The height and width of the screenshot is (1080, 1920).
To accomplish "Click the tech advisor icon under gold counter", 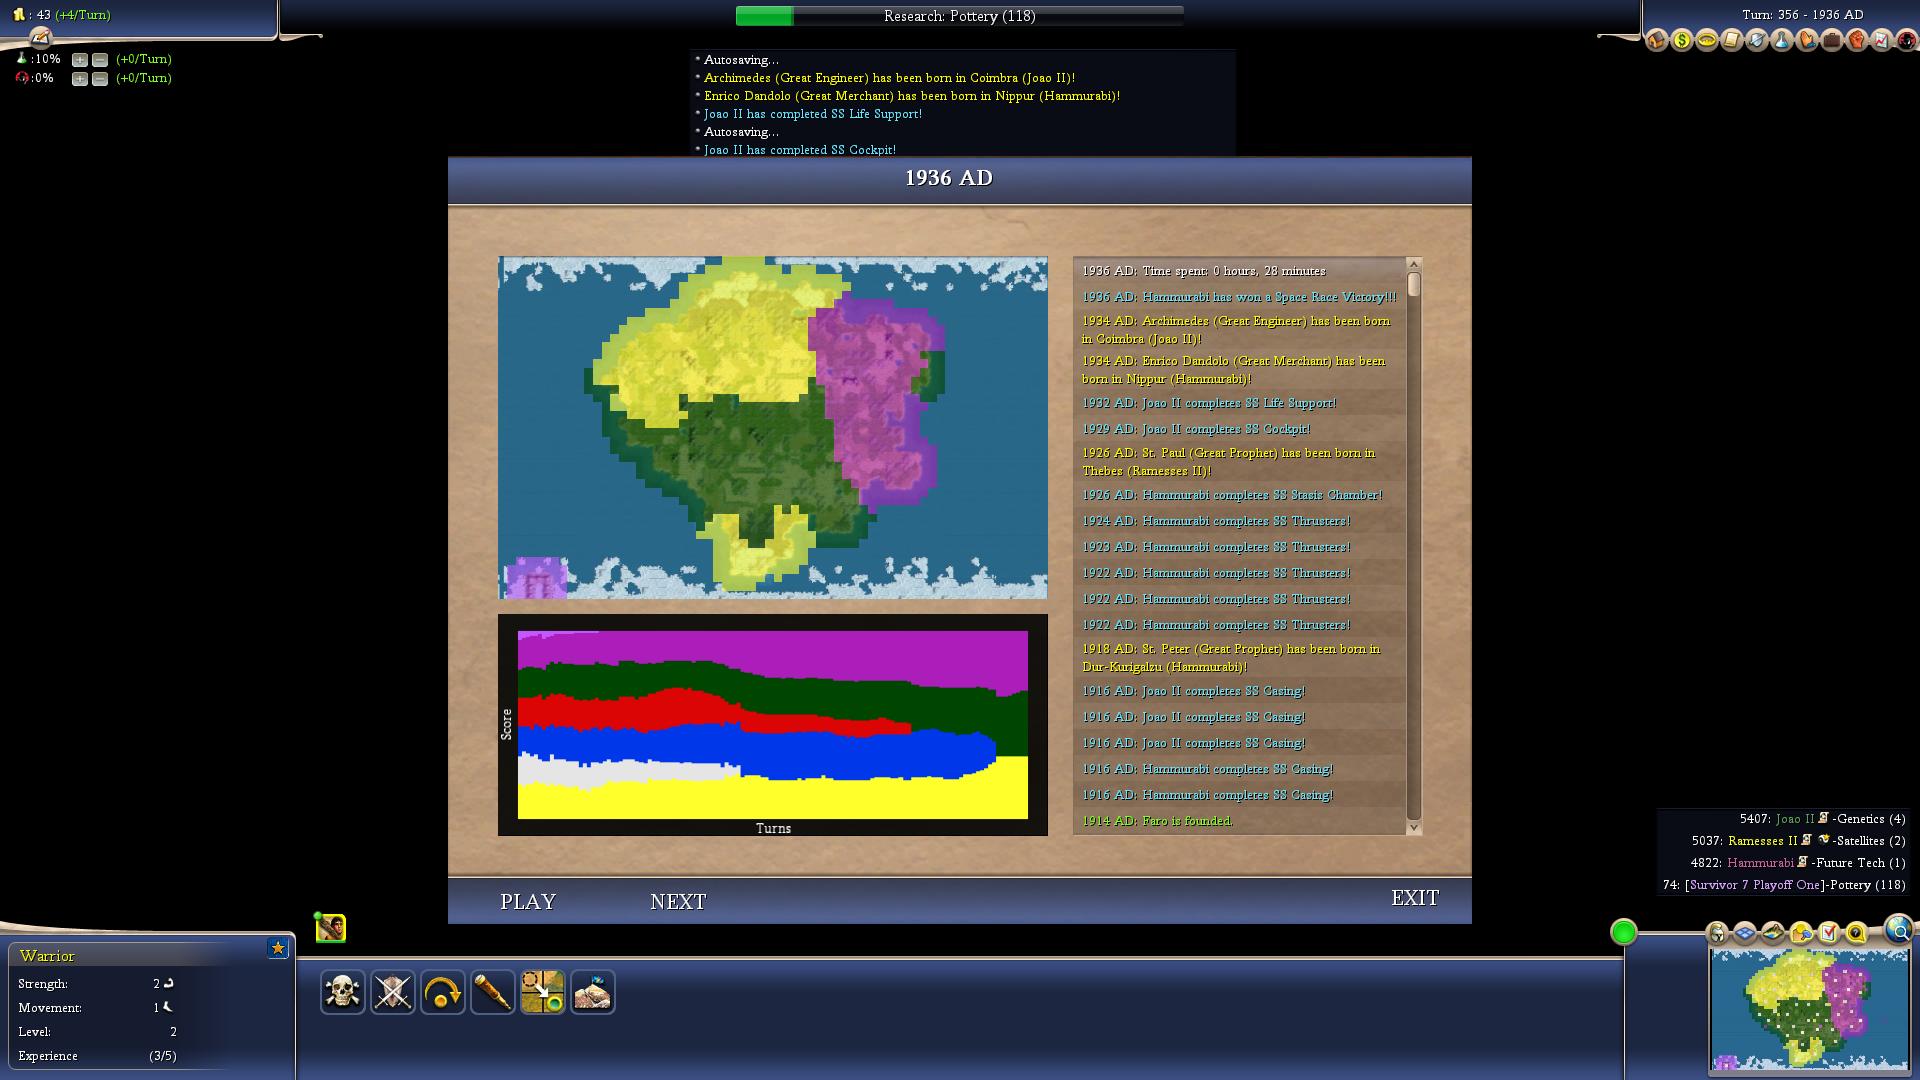I will (x=40, y=37).
